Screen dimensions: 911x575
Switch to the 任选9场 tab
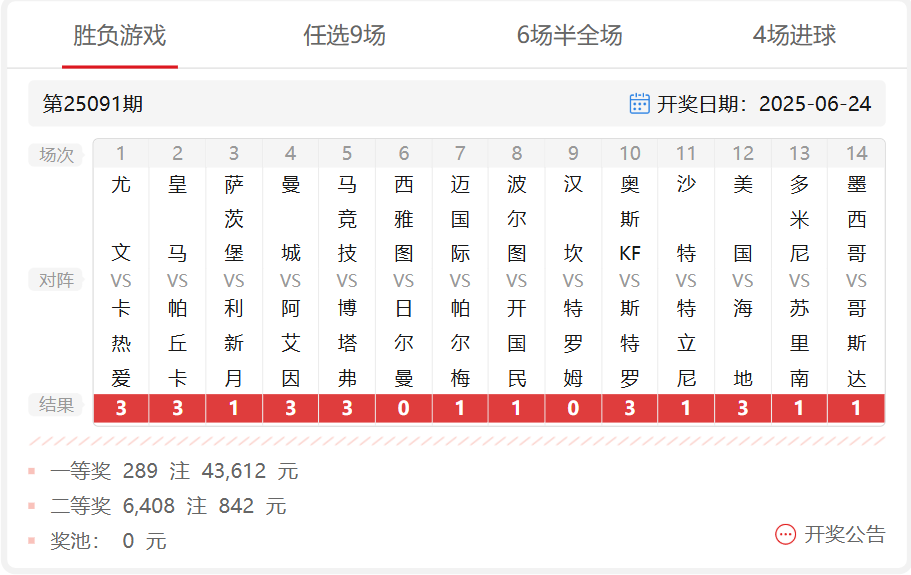click(x=345, y=35)
